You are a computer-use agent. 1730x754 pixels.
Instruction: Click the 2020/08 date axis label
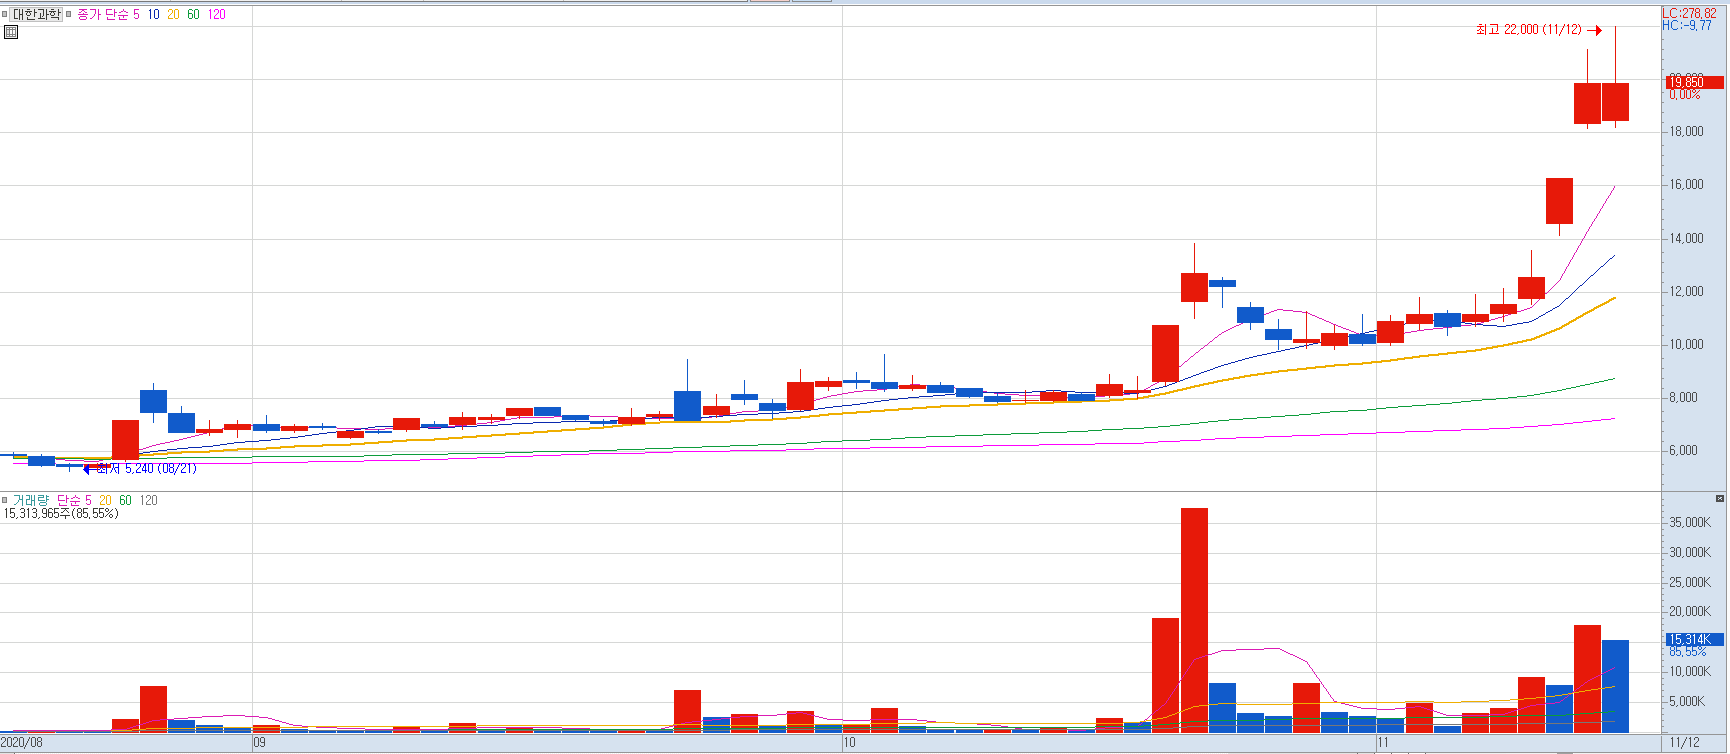point(22,742)
